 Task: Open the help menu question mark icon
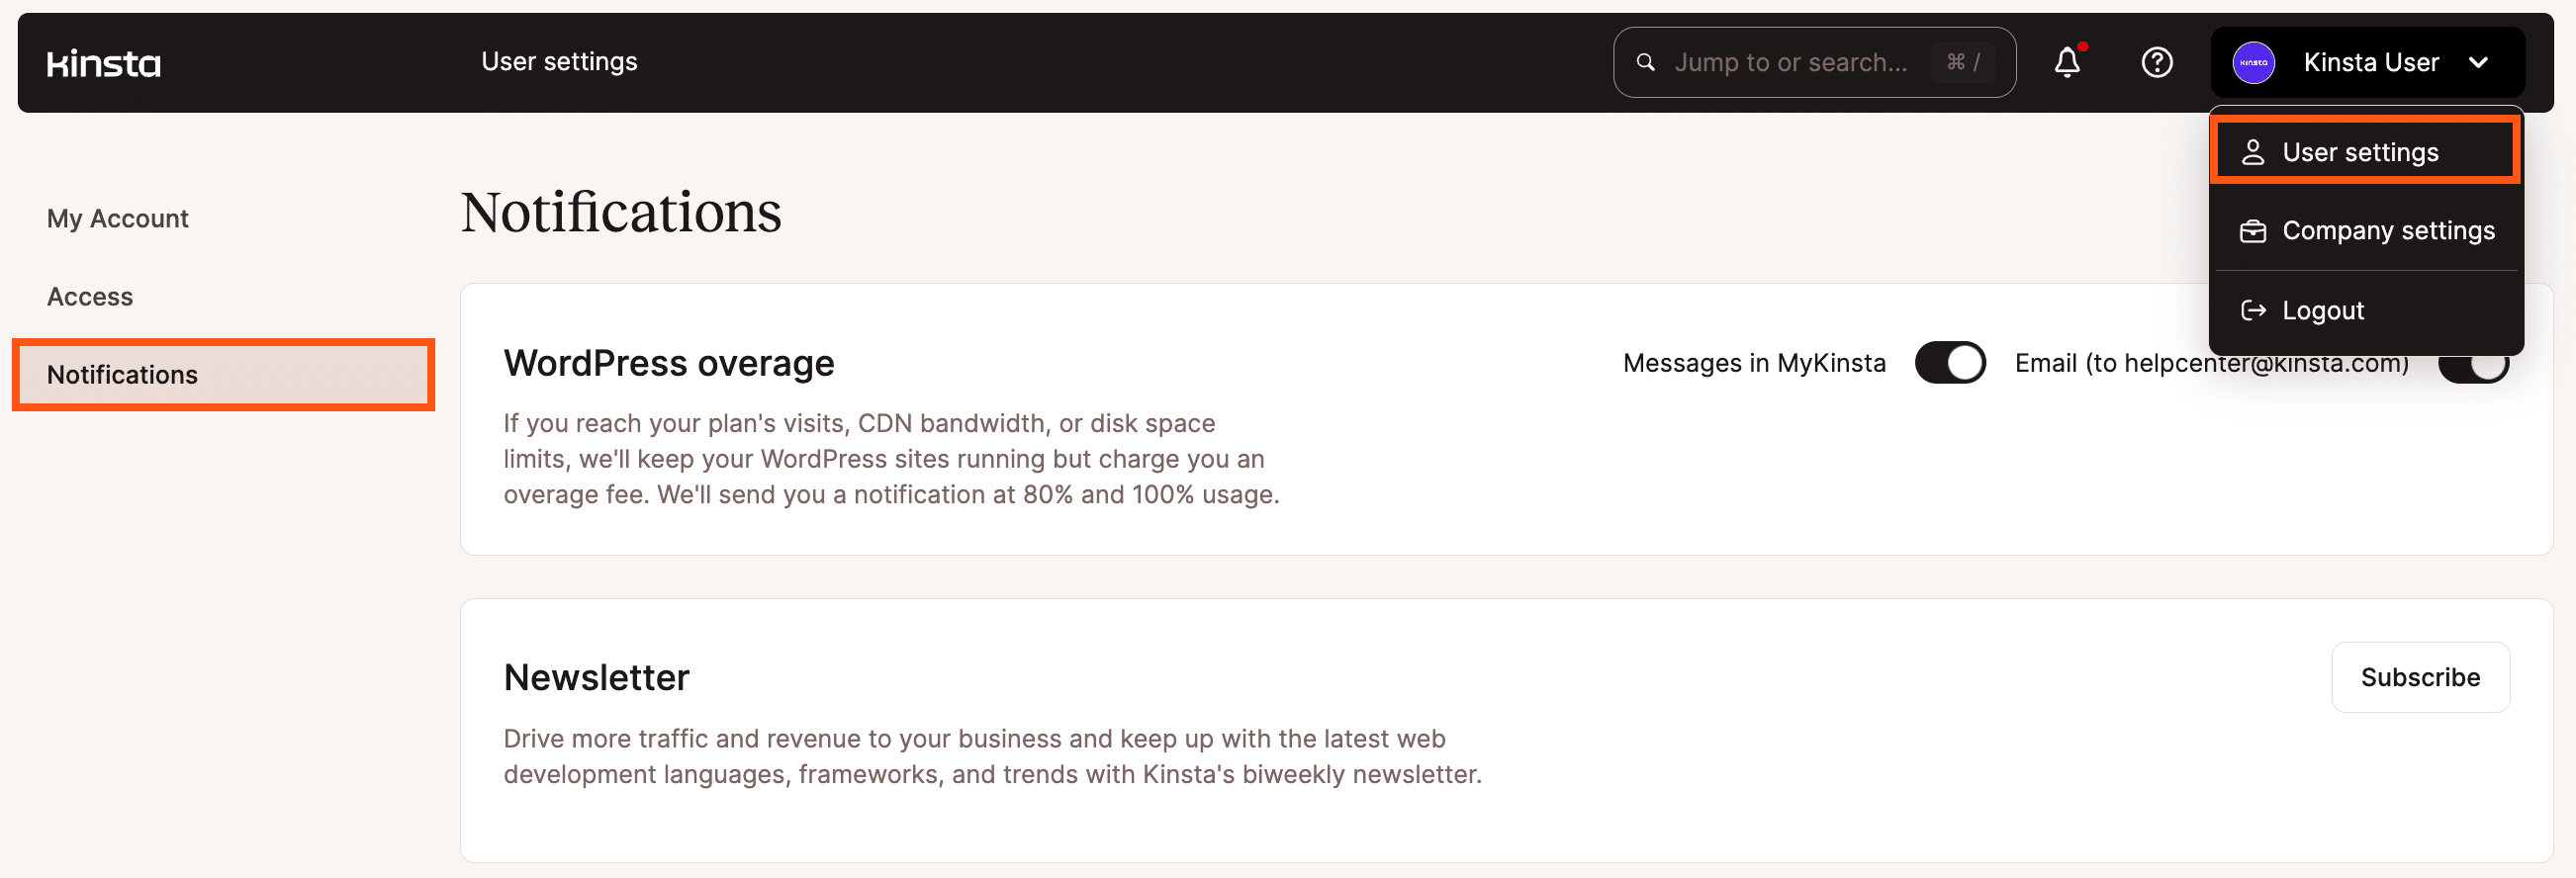click(2157, 62)
